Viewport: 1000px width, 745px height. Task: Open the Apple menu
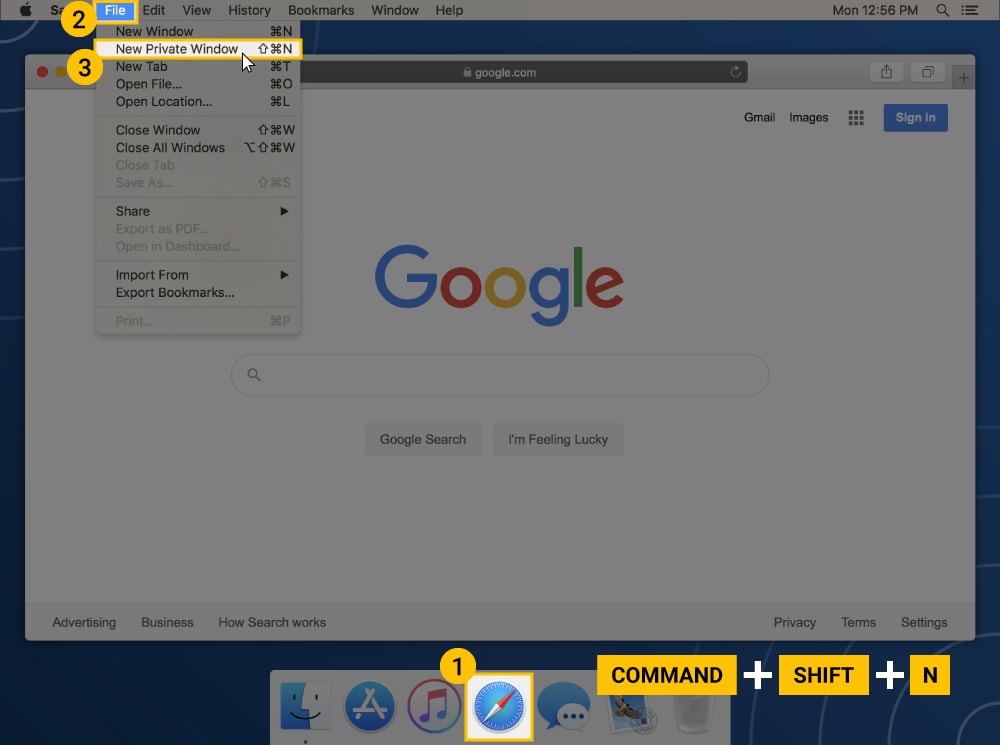click(26, 10)
